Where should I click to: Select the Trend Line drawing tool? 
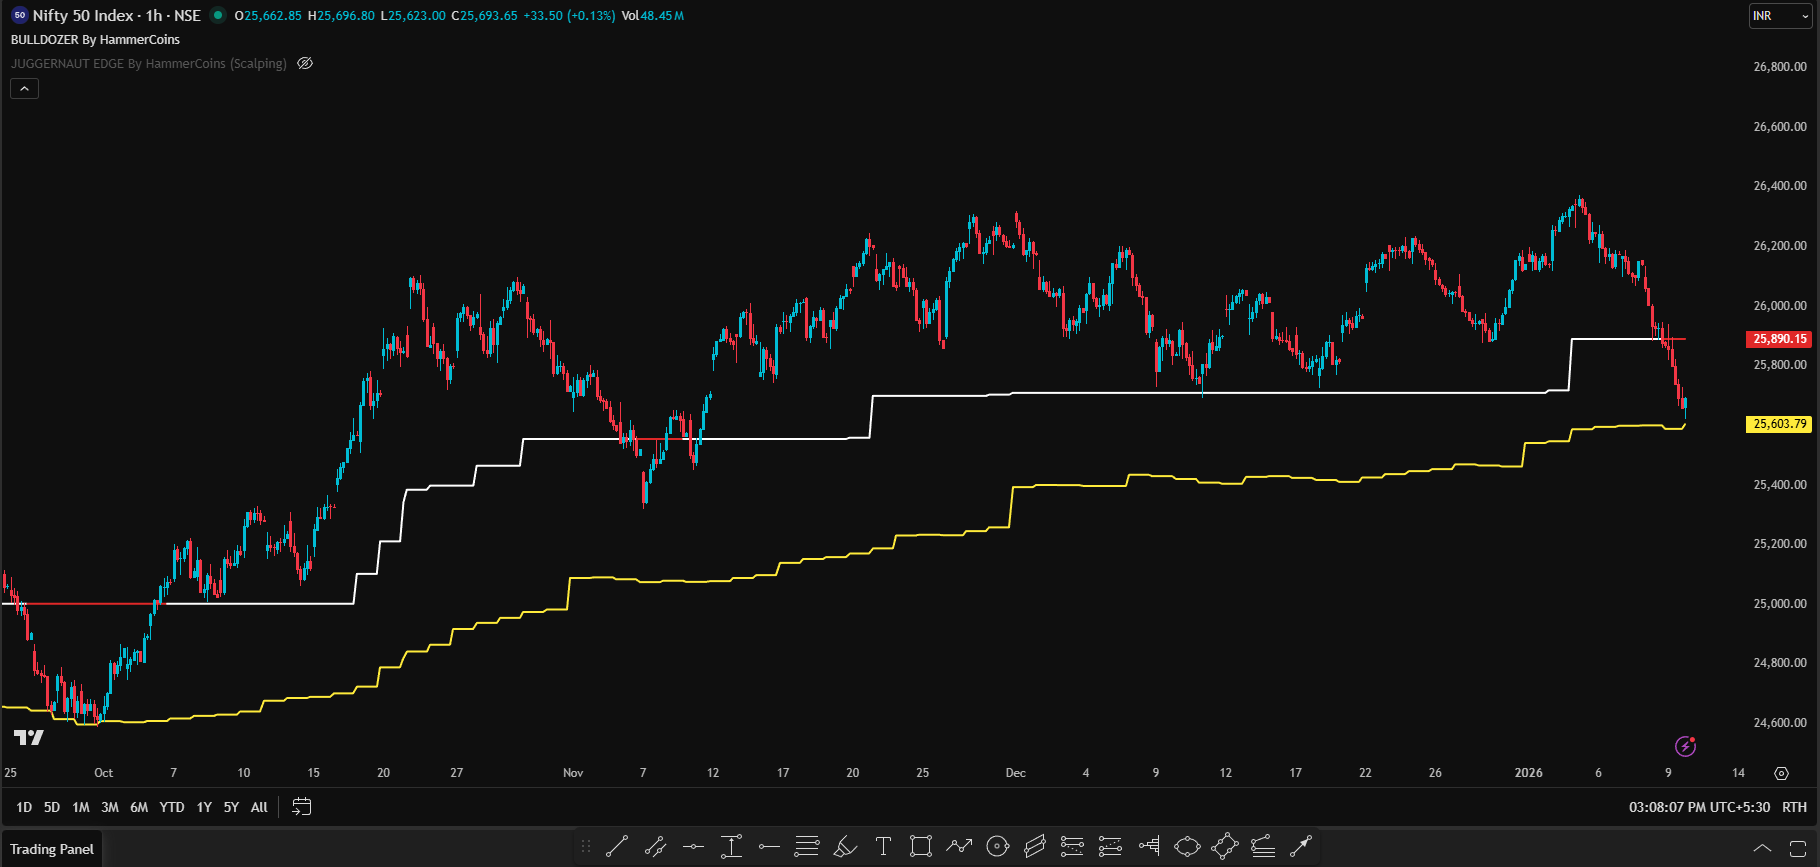(x=617, y=847)
